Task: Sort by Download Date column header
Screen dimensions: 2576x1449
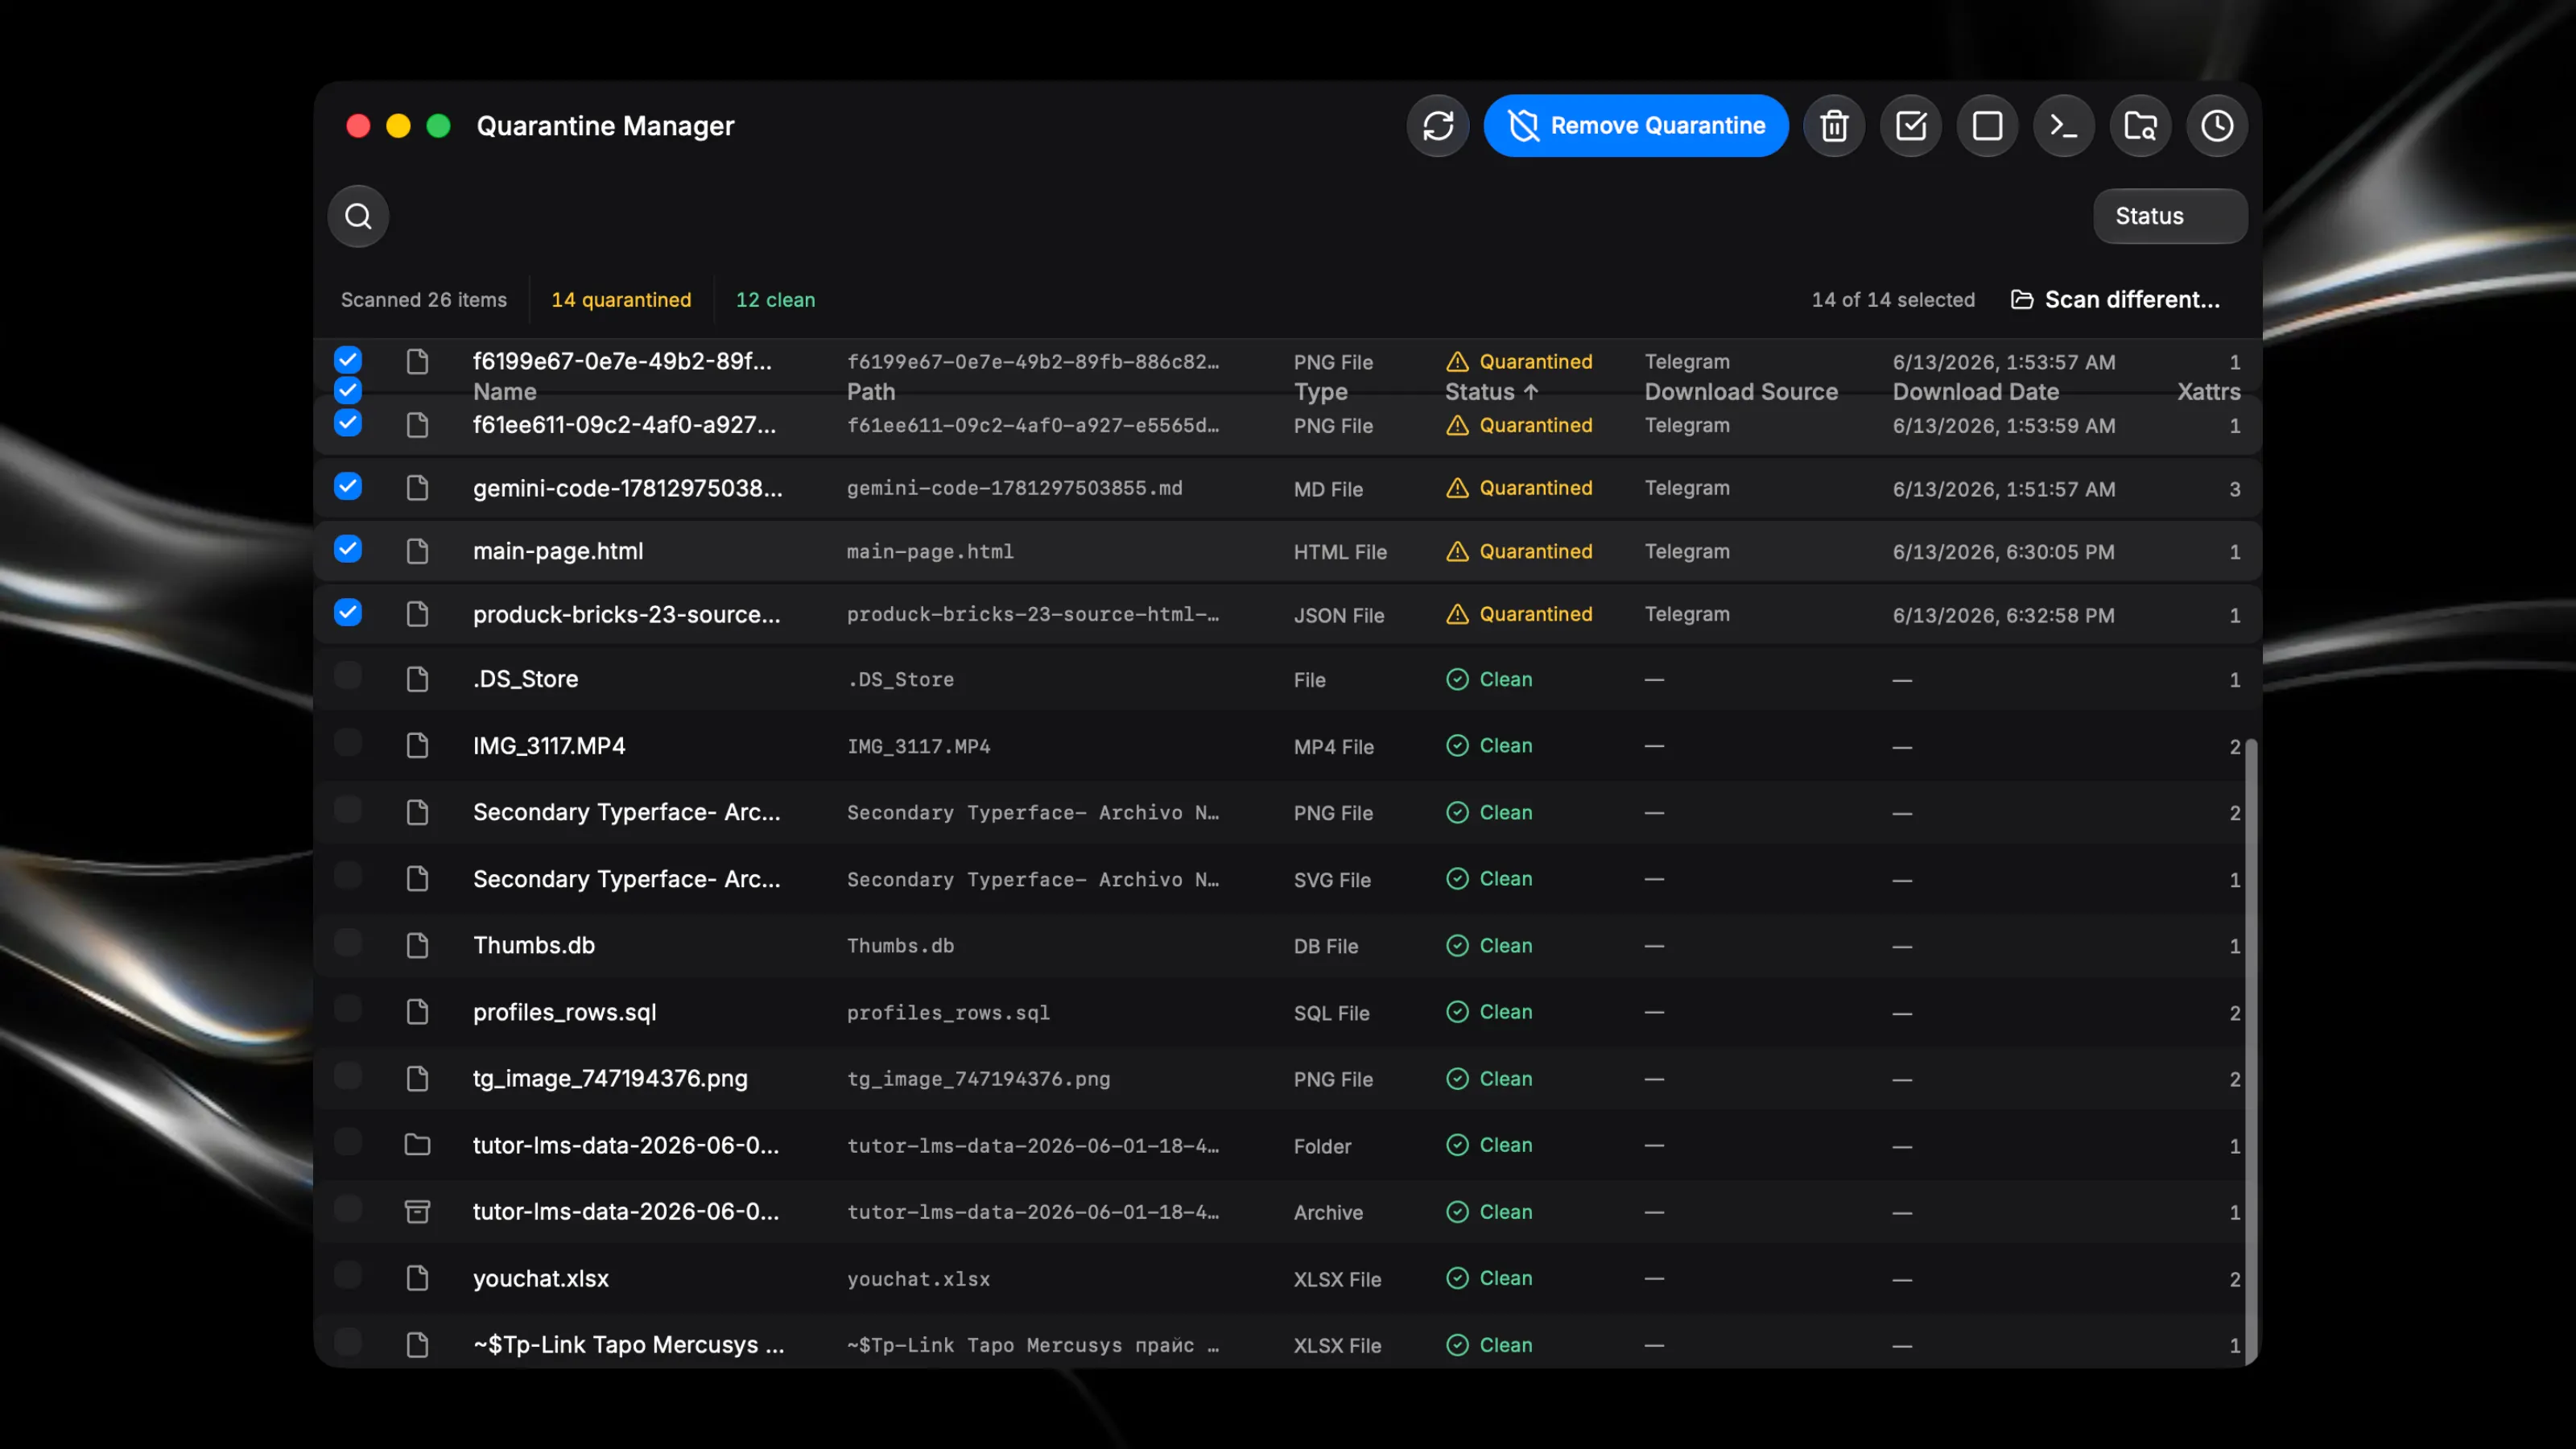Action: (1975, 392)
